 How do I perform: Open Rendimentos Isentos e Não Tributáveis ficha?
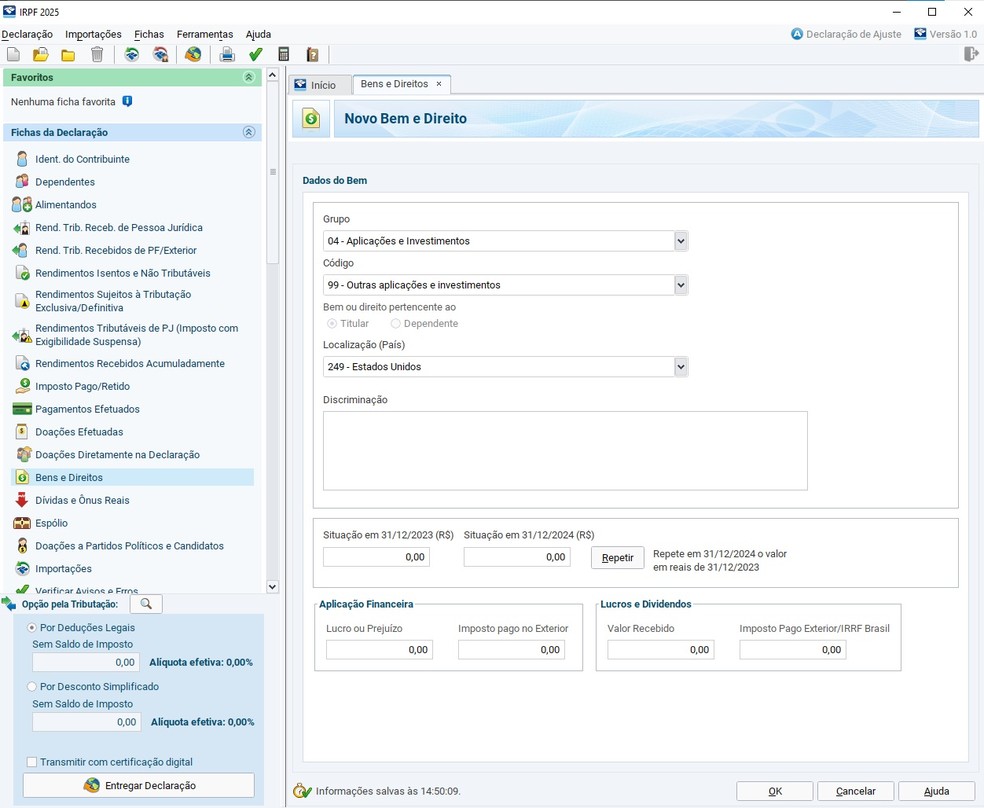click(123, 273)
